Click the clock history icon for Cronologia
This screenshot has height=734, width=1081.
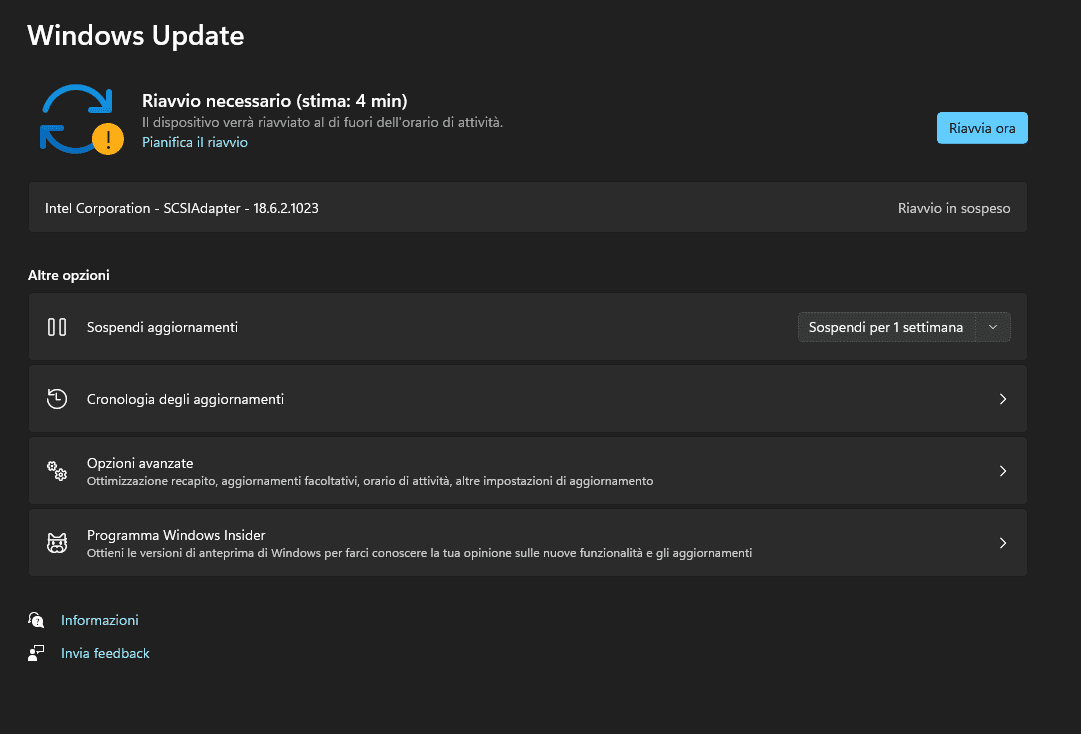click(x=57, y=399)
